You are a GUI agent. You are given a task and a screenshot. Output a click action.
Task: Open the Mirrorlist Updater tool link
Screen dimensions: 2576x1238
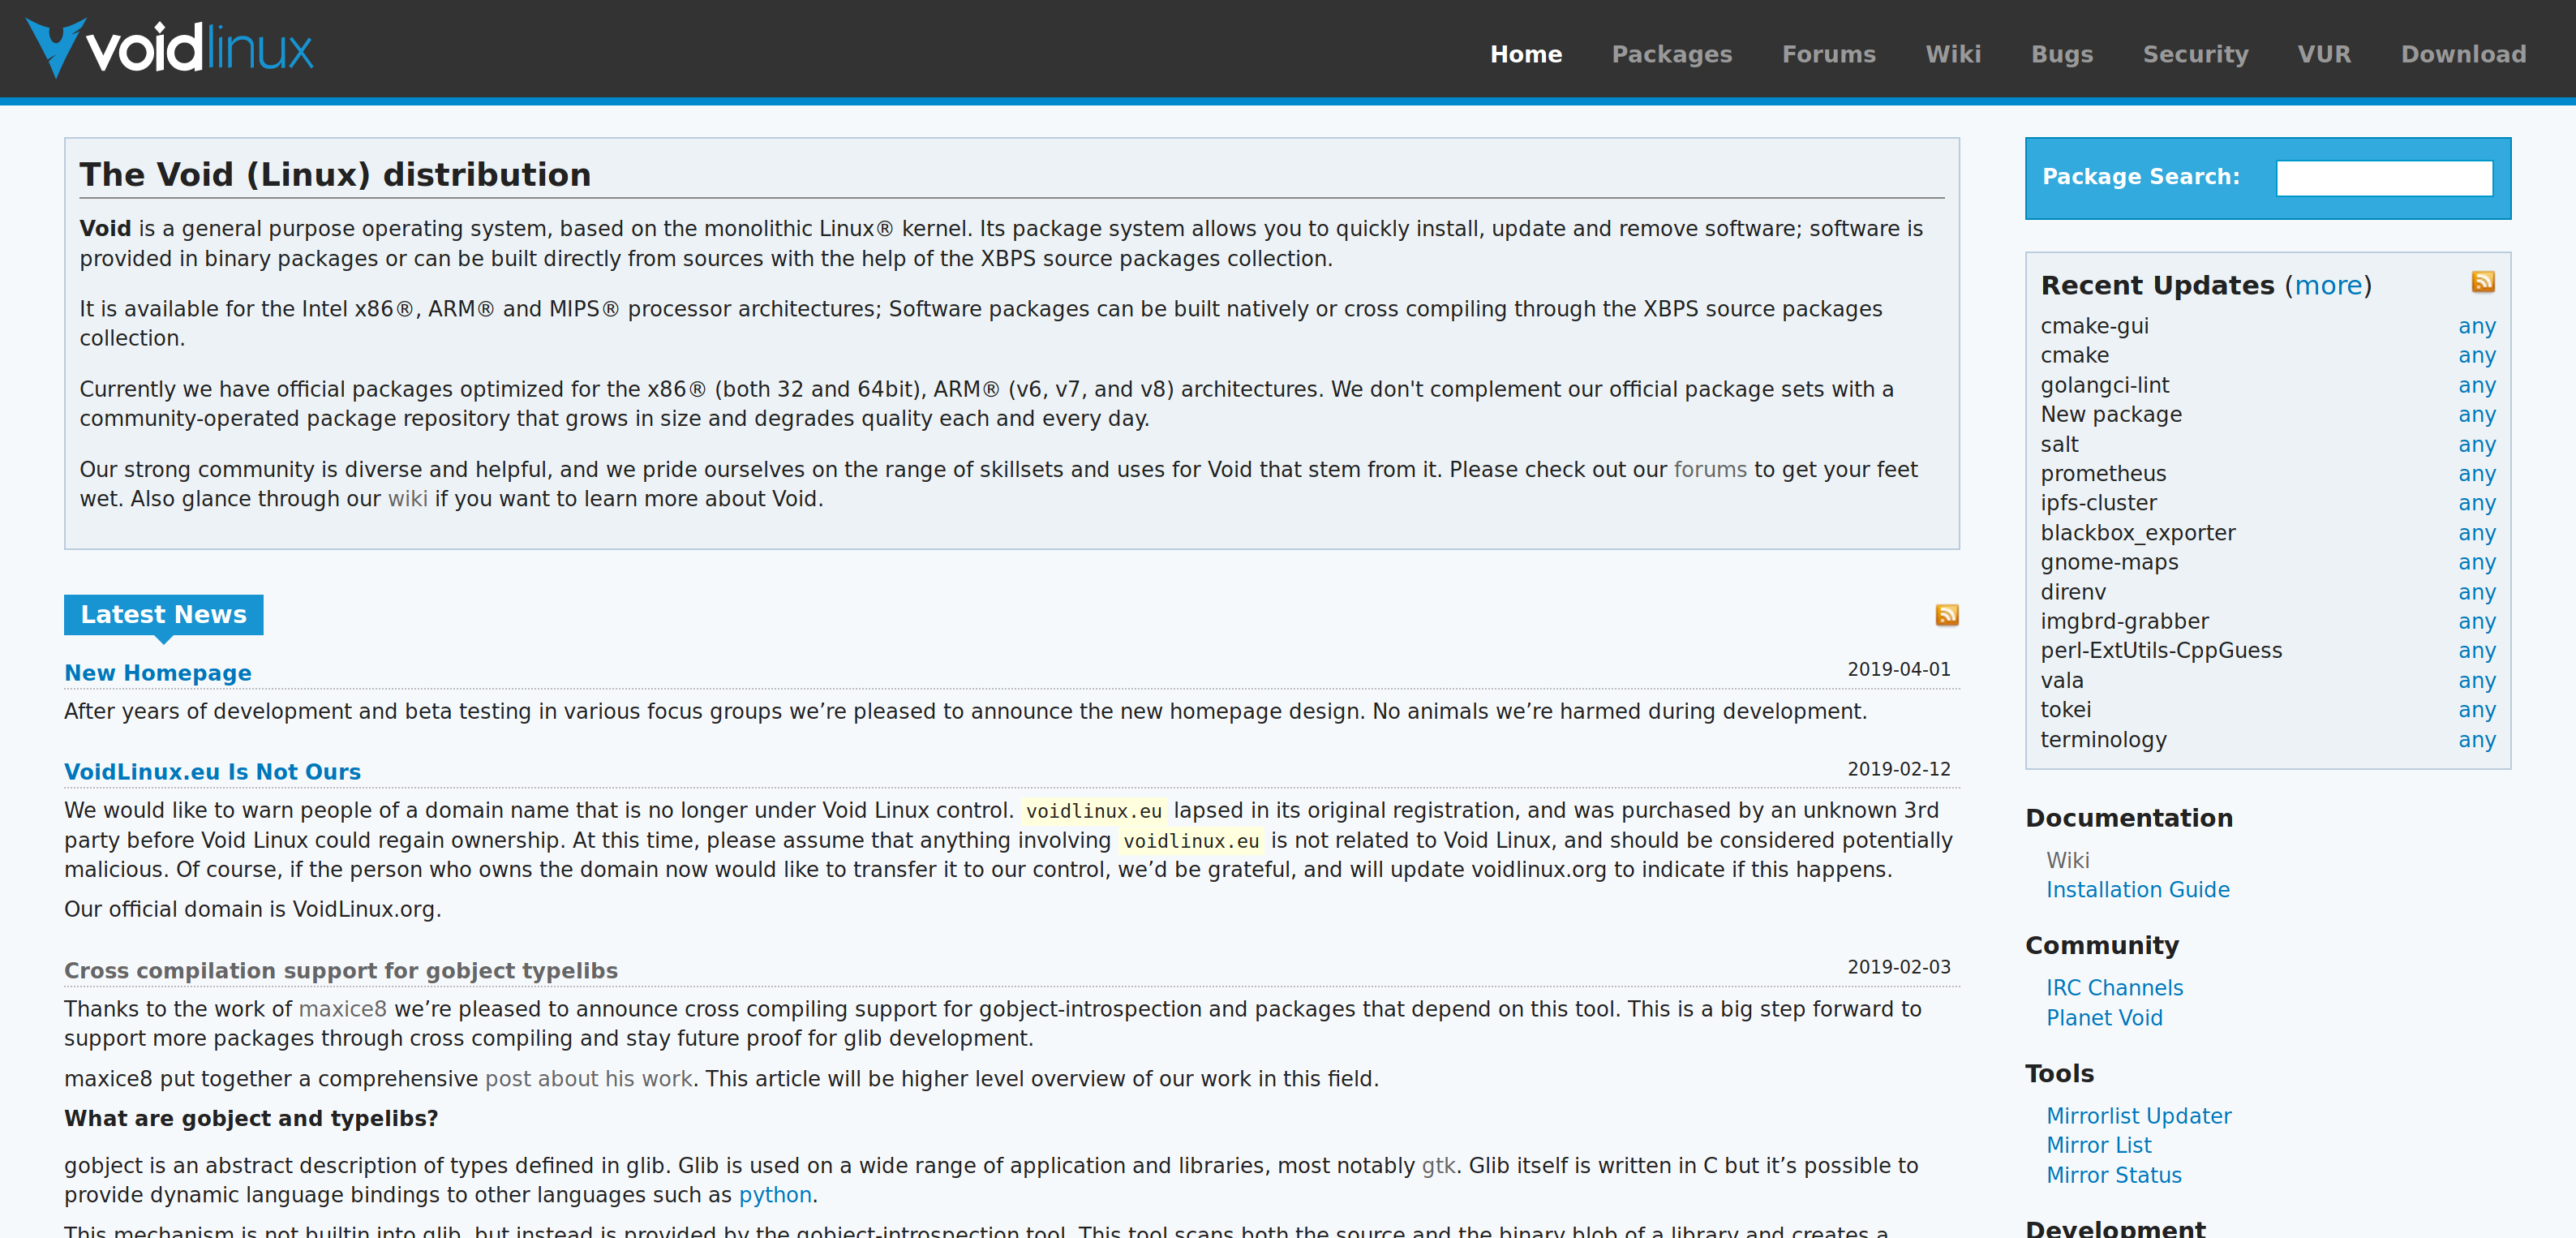(x=2138, y=1116)
